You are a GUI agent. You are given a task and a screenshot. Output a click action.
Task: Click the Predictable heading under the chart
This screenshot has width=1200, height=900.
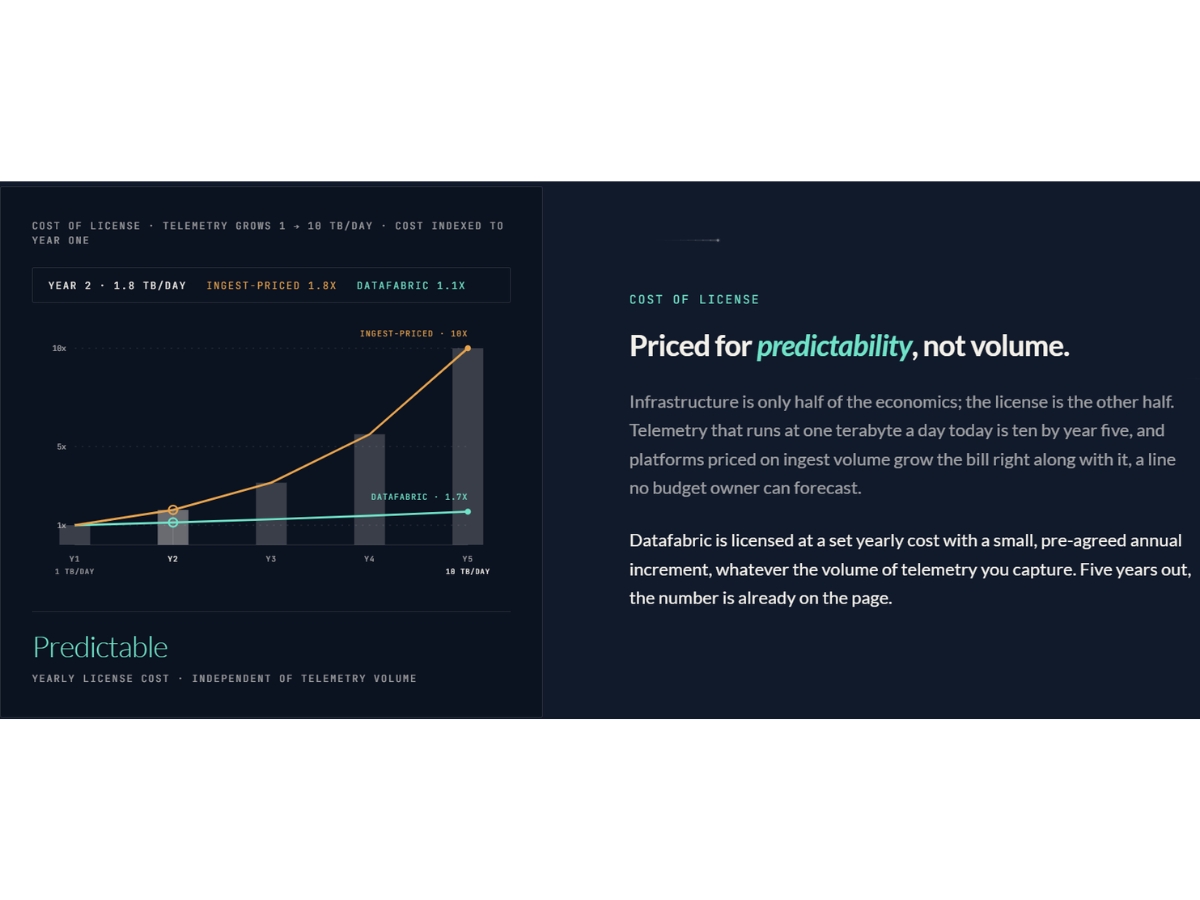pyautogui.click(x=100, y=647)
